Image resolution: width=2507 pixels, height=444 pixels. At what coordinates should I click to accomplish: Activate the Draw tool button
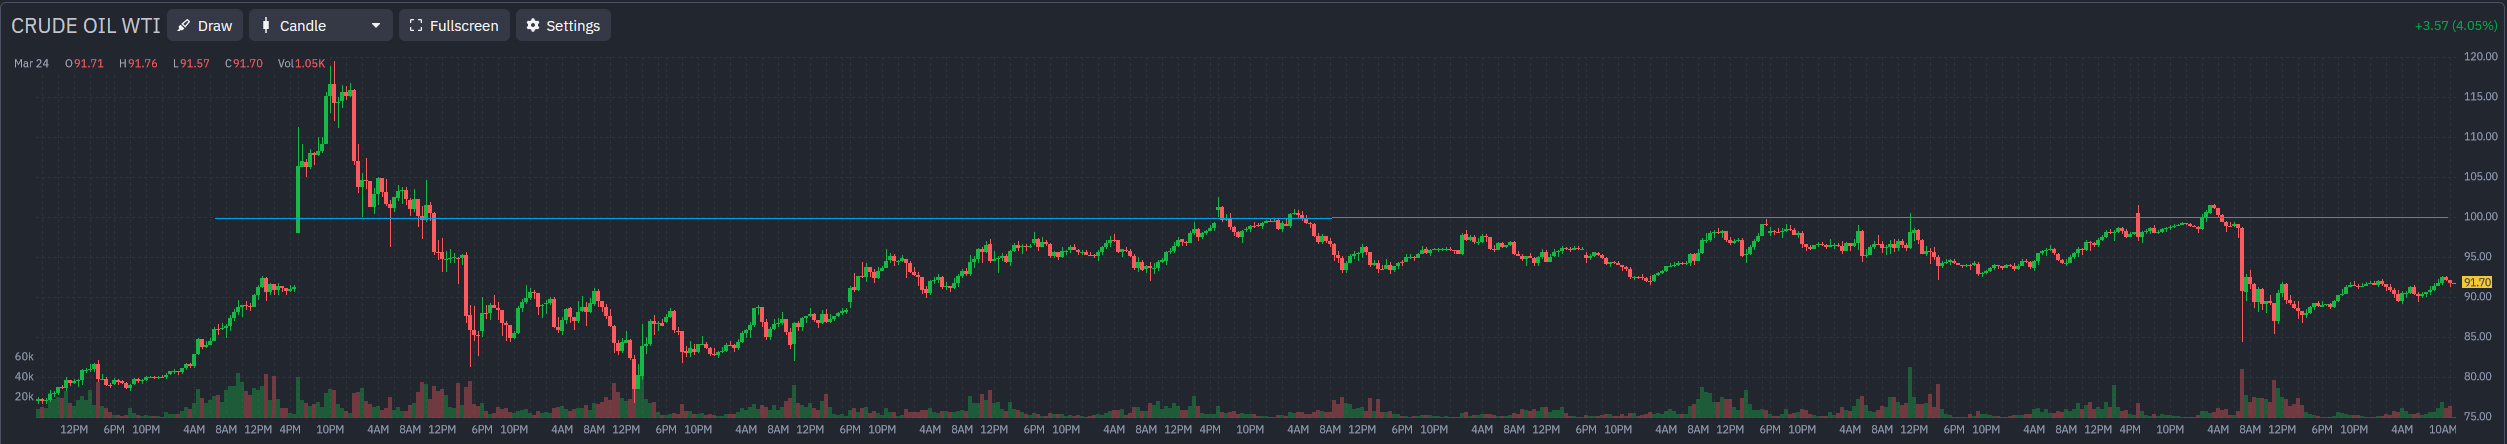(x=205, y=25)
